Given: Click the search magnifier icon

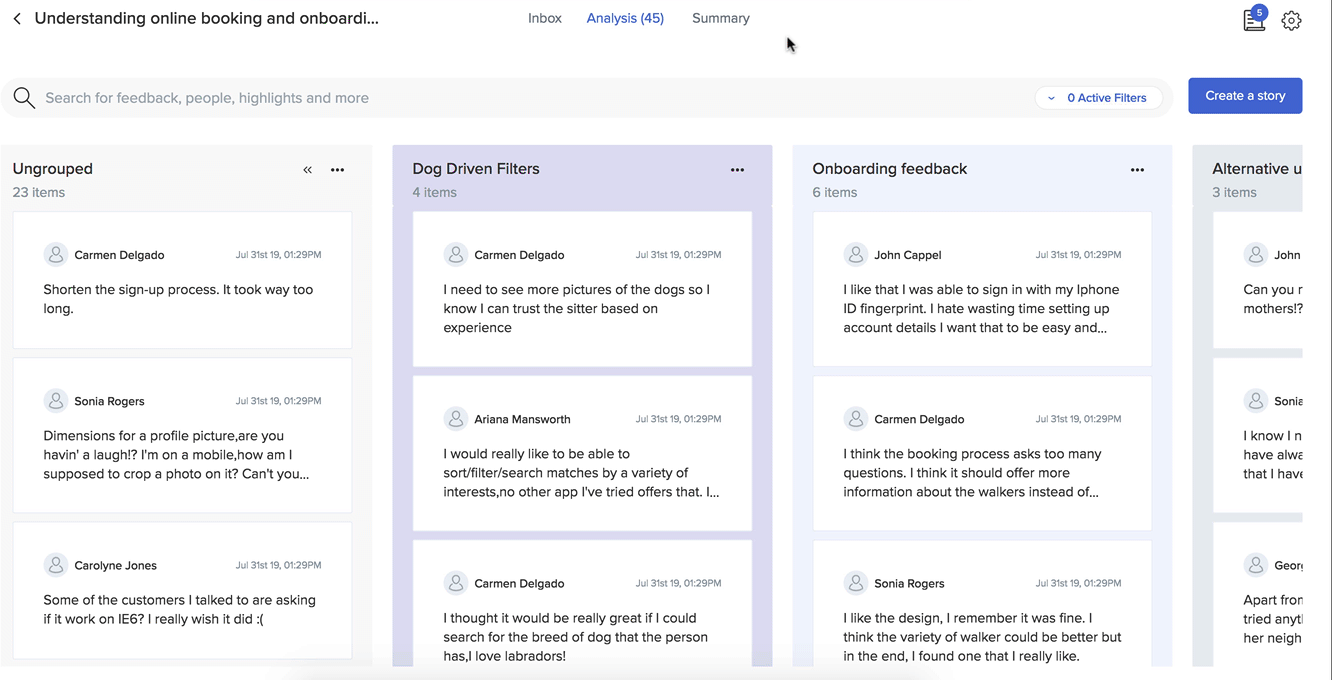Looking at the screenshot, I should pos(24,98).
